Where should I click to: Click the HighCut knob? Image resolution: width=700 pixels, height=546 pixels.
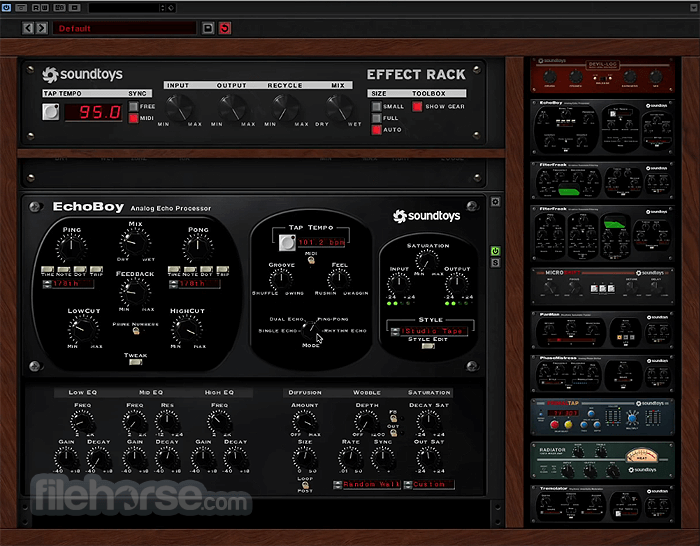tap(187, 329)
